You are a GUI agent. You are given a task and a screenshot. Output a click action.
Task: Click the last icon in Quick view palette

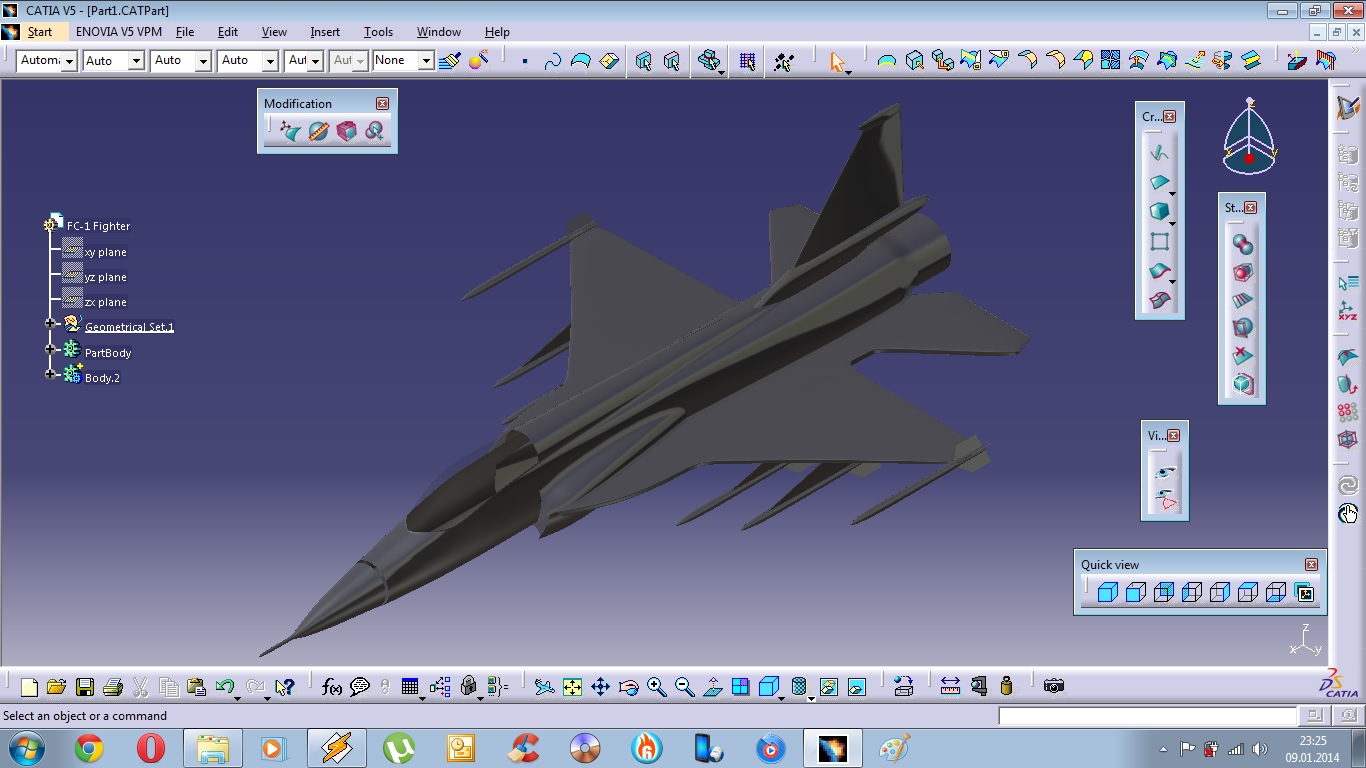click(x=1304, y=593)
